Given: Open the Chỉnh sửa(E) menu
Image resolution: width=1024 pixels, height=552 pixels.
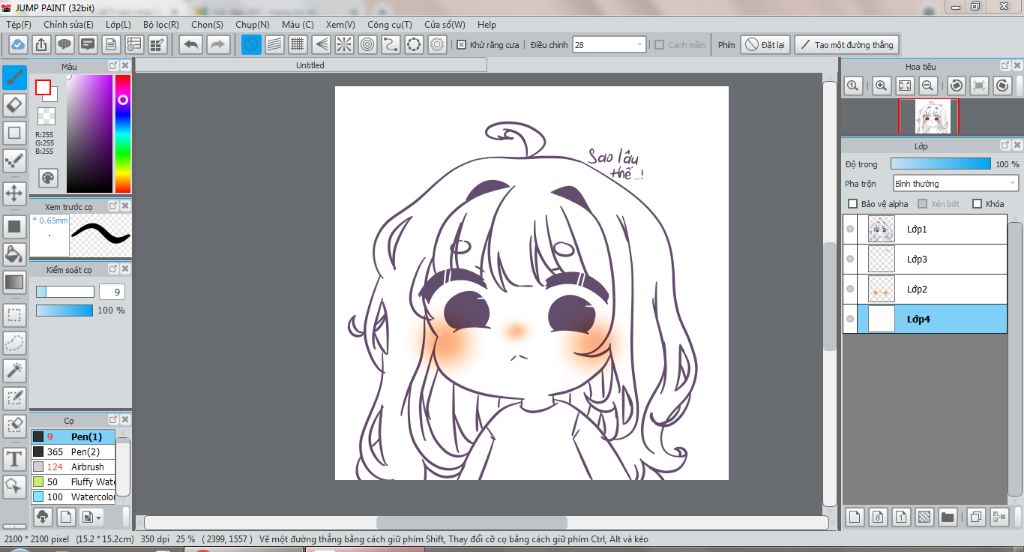Looking at the screenshot, I should (x=69, y=24).
